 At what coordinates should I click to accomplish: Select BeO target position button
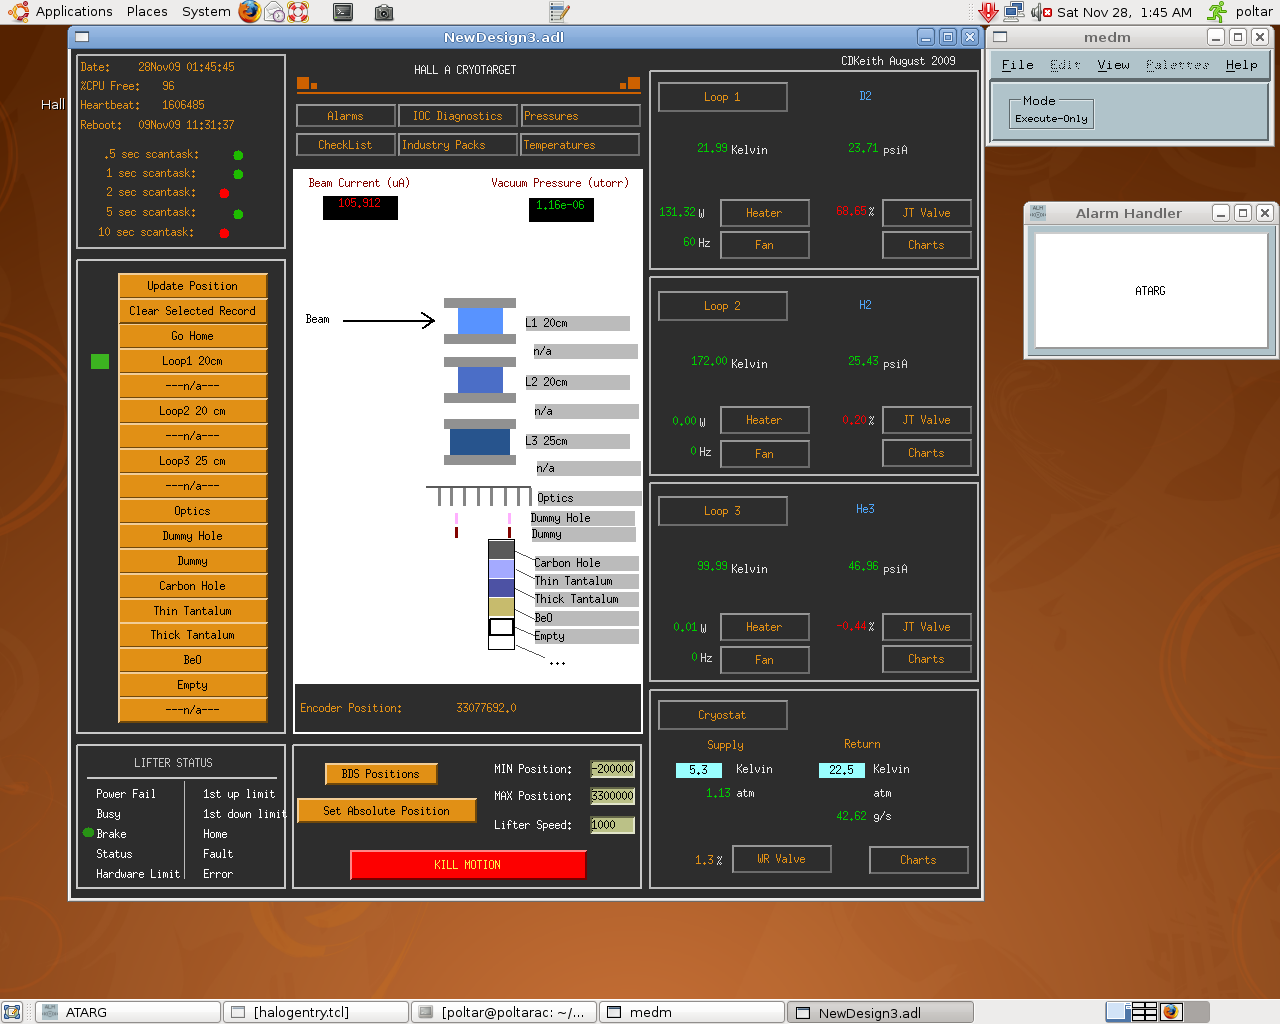[x=193, y=660]
